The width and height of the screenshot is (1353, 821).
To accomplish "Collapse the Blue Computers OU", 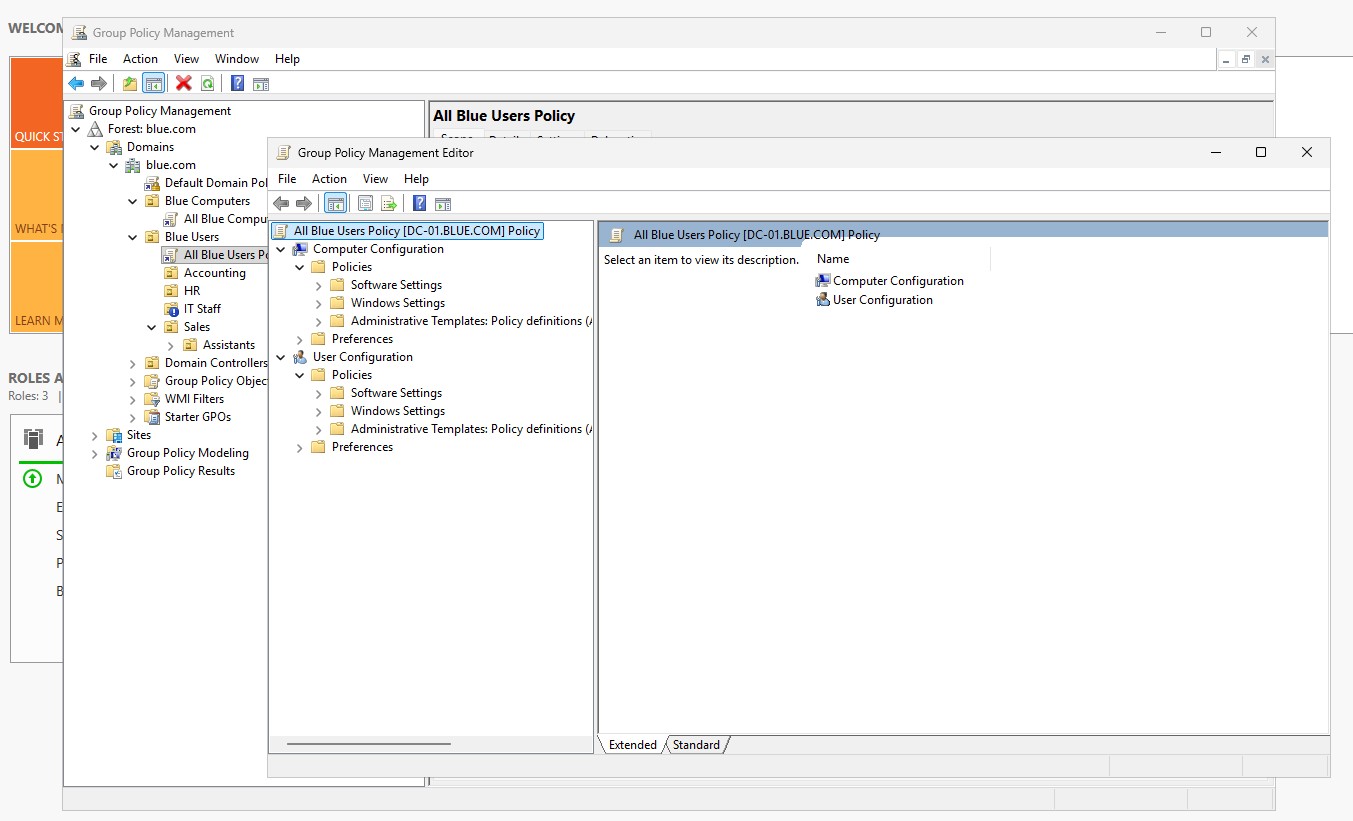I will coord(133,201).
